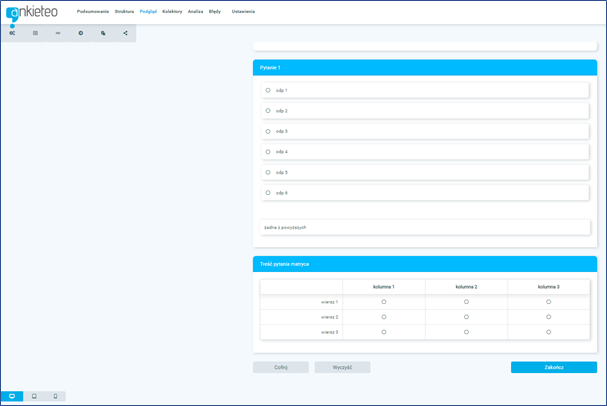The image size is (607, 406).
Task: Open the Analiza menu item
Action: (195, 11)
